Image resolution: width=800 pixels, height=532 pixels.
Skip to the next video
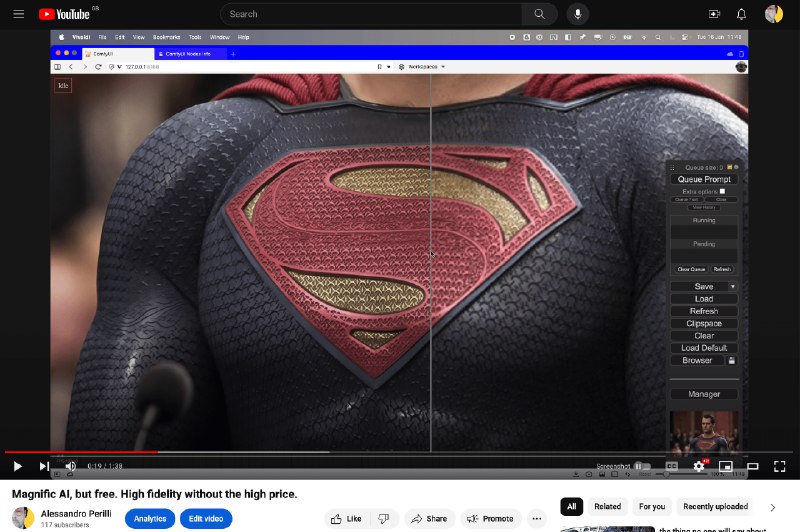44,466
